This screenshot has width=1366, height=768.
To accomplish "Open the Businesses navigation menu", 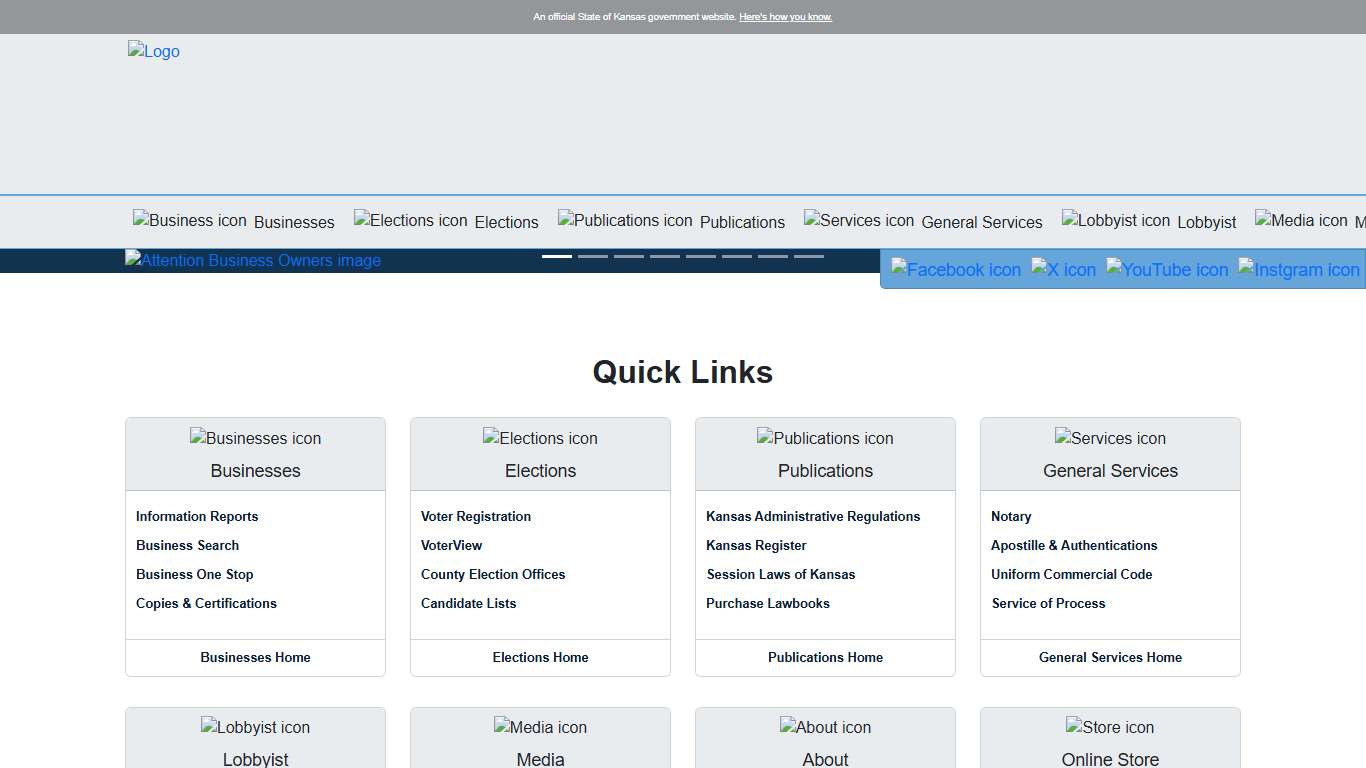I will click(x=234, y=221).
